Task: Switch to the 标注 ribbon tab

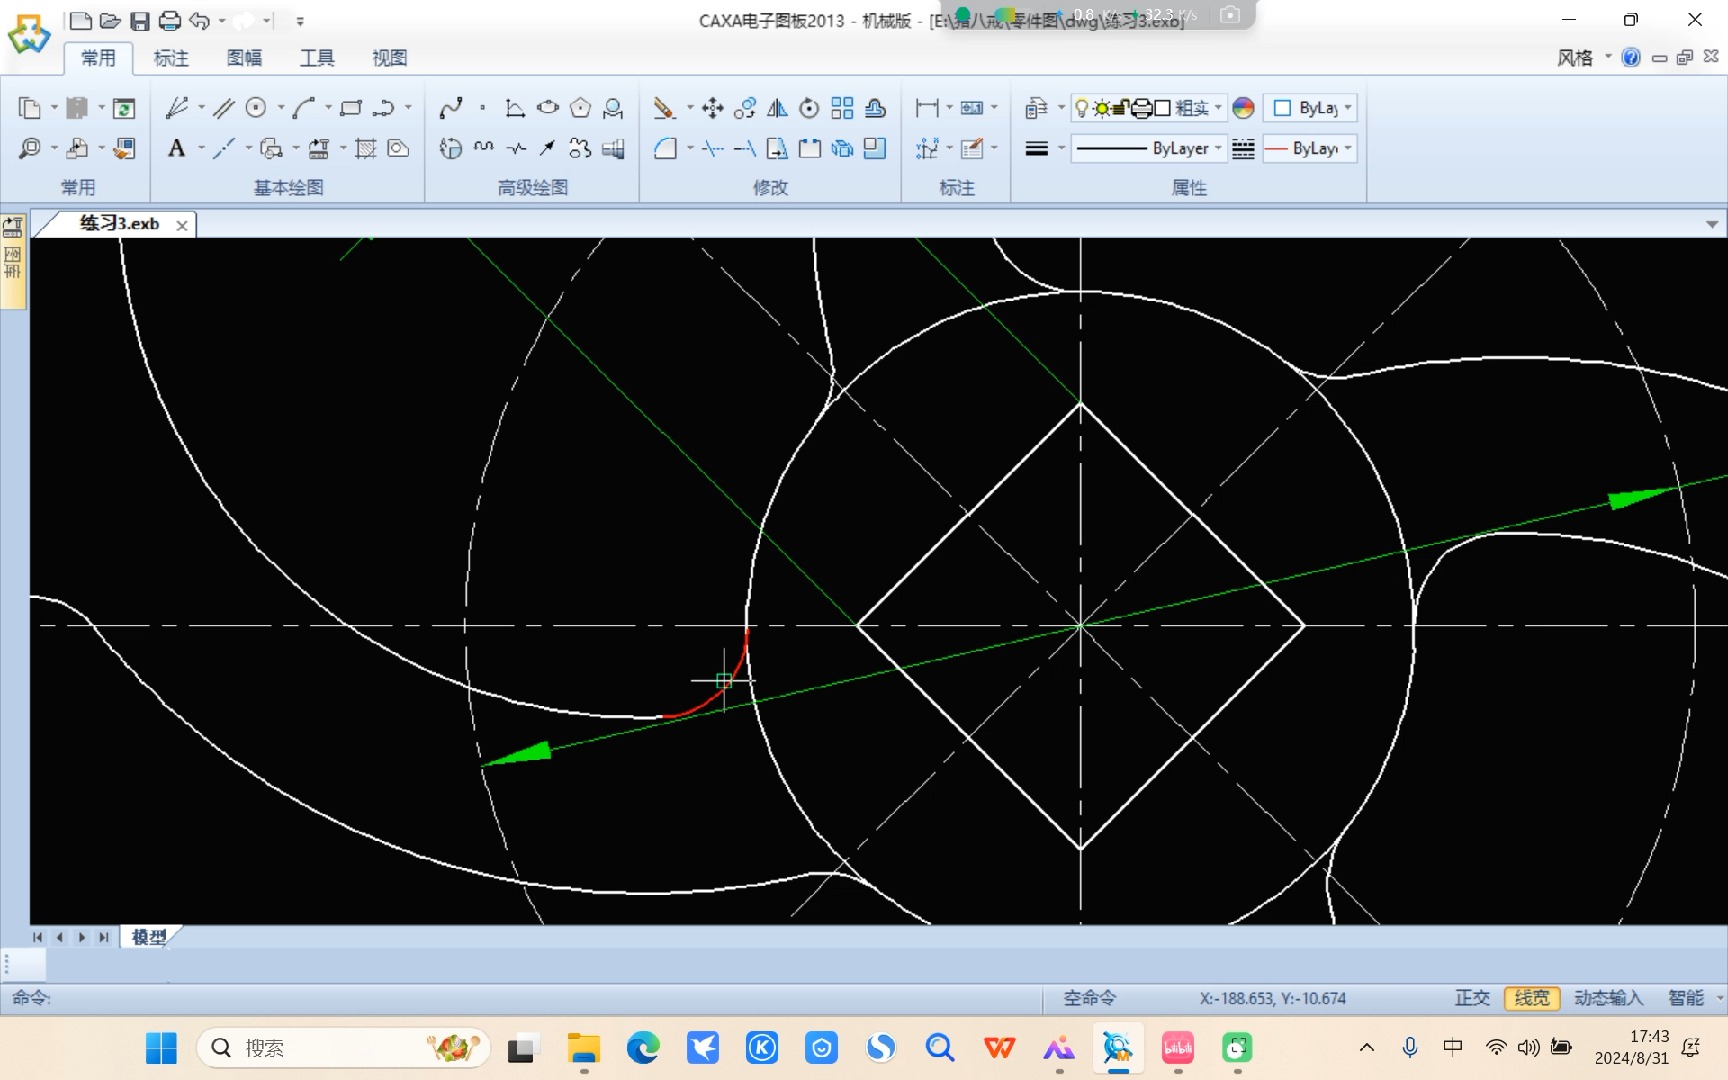Action: tap(171, 58)
